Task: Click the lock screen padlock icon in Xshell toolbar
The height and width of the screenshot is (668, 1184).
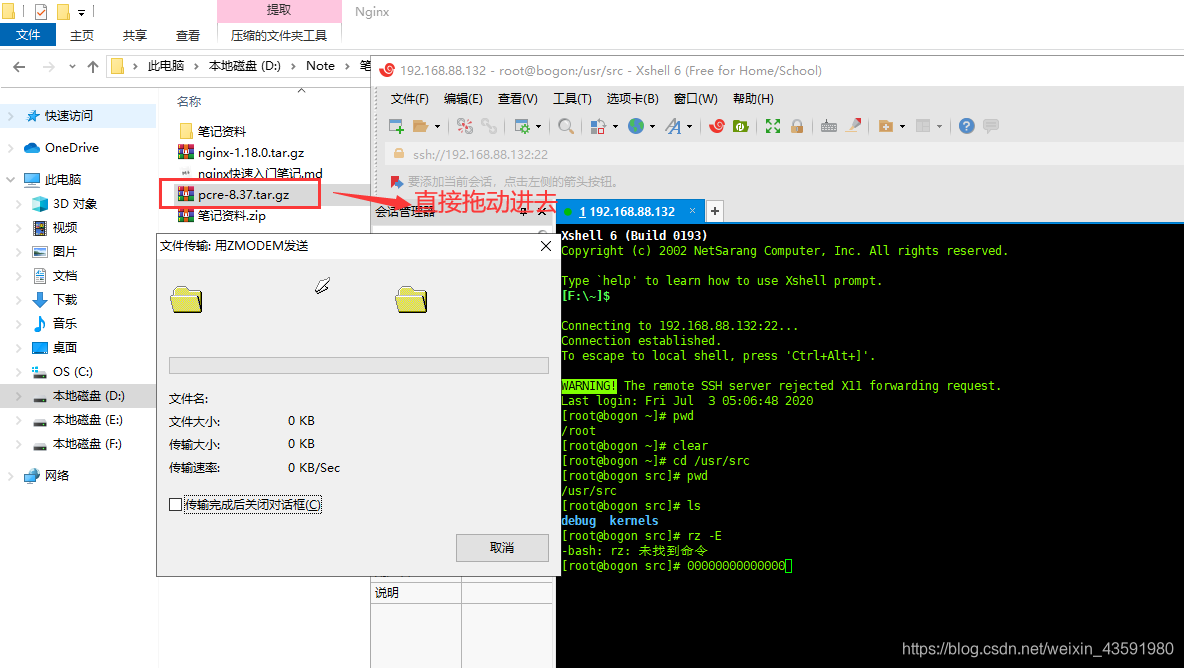Action: click(797, 126)
